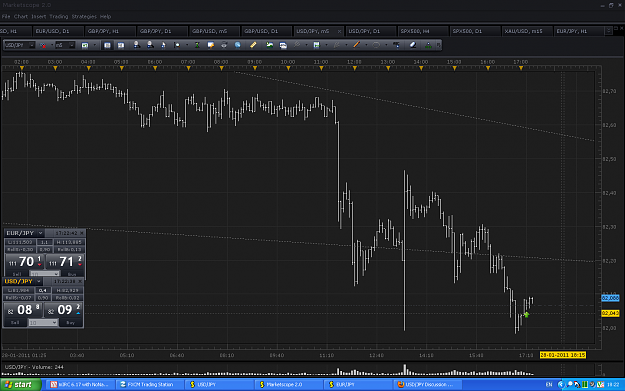Click the hourglass icon in the toolbar
This screenshot has height=391, width=625.
[x=197, y=45]
